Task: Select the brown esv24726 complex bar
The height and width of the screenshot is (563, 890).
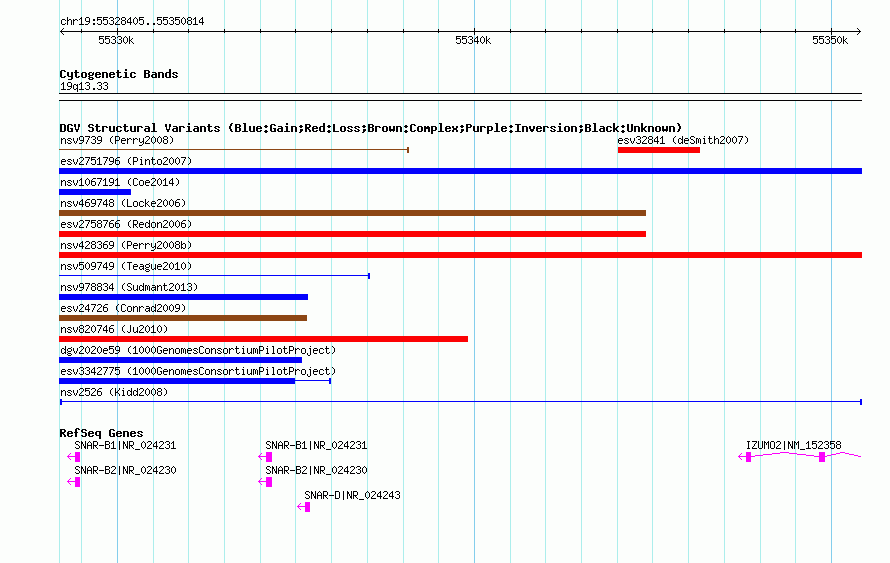Action: [183, 318]
